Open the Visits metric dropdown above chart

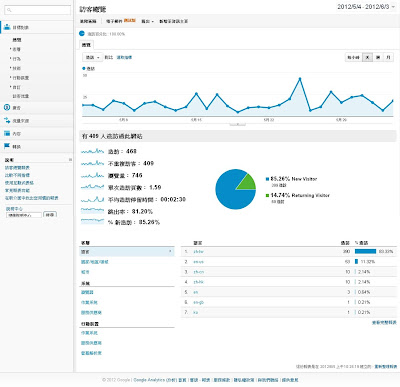[x=92, y=57]
